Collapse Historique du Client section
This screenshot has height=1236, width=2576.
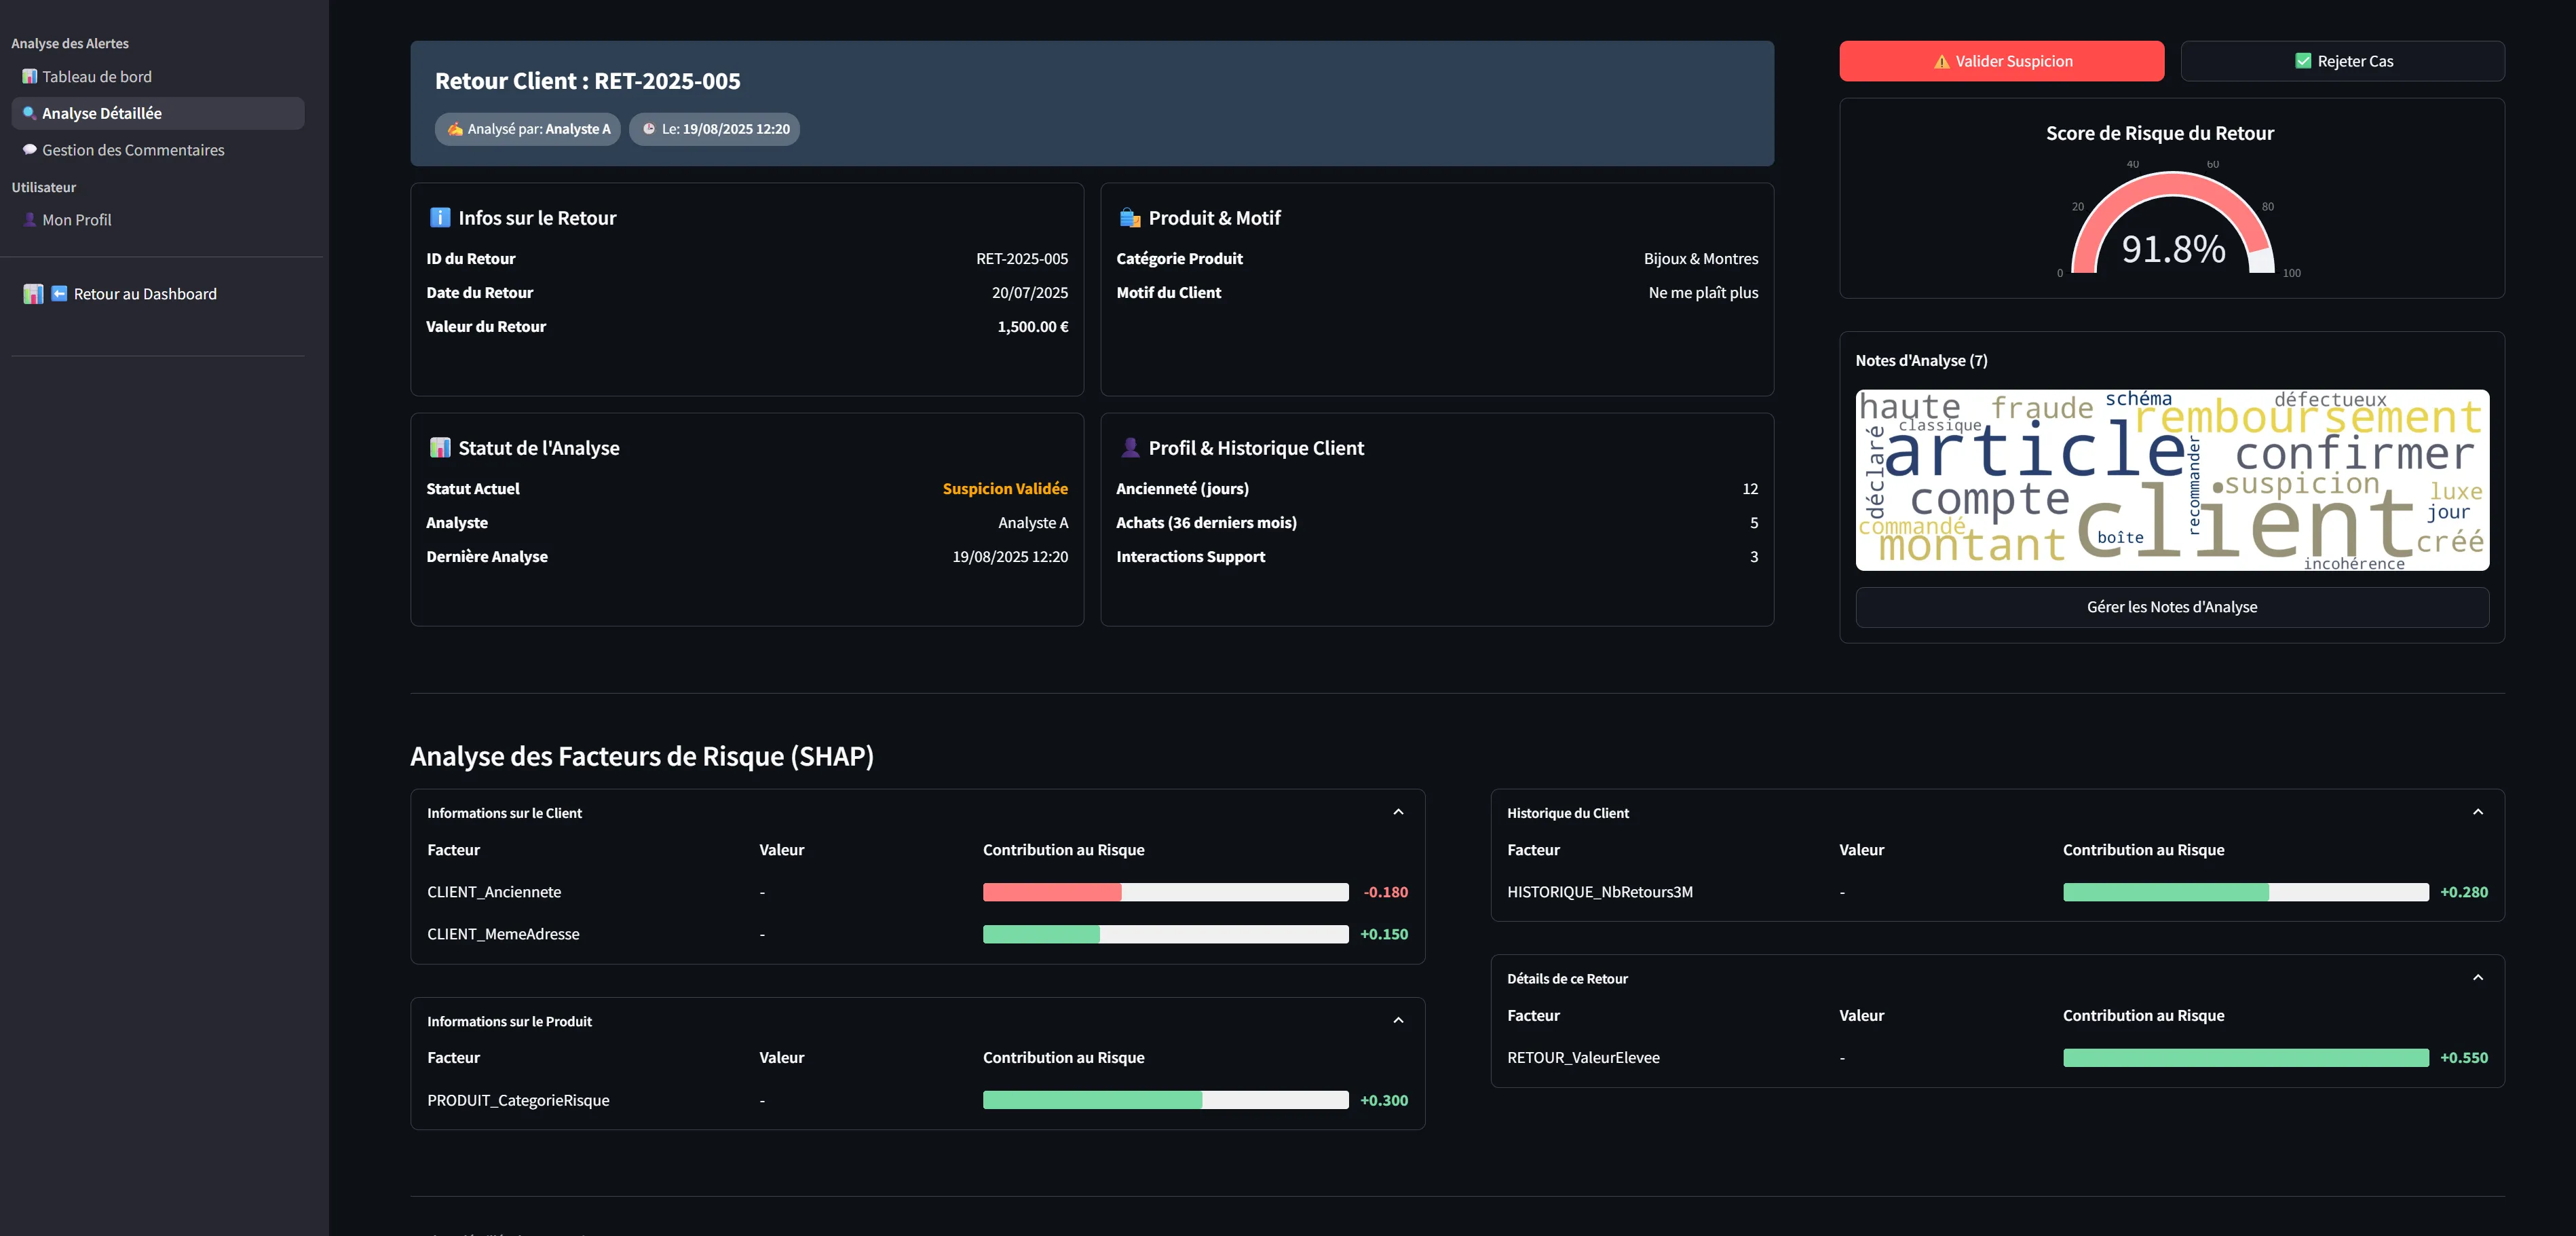[2478, 812]
